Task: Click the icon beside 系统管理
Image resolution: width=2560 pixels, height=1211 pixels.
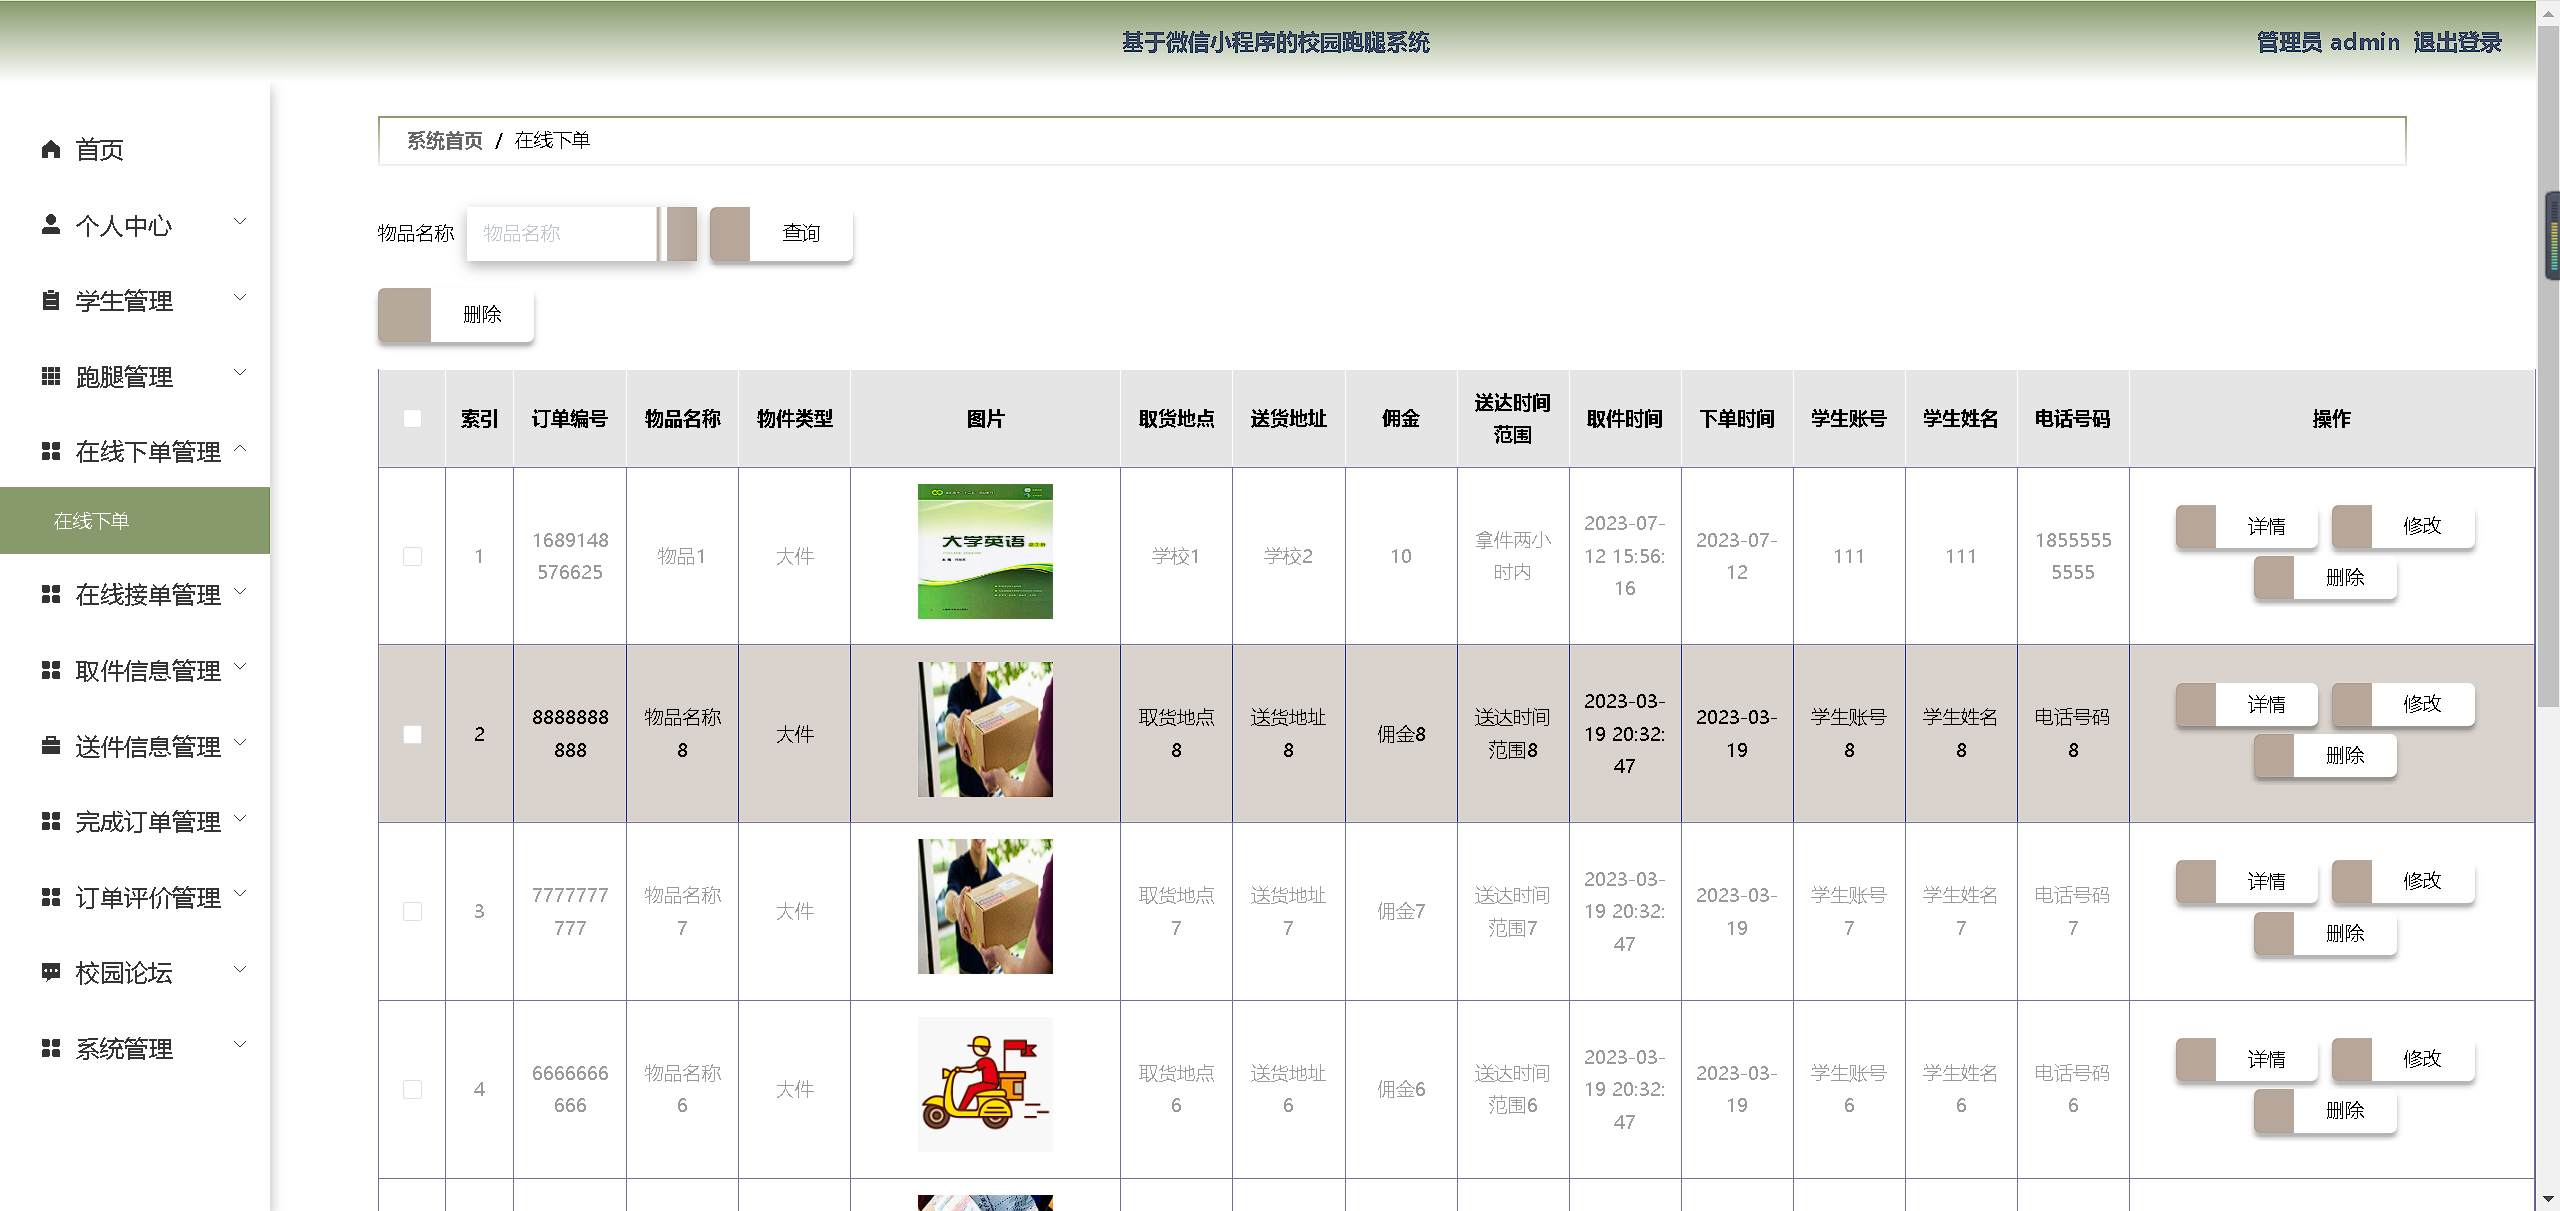Action: coord(51,1047)
